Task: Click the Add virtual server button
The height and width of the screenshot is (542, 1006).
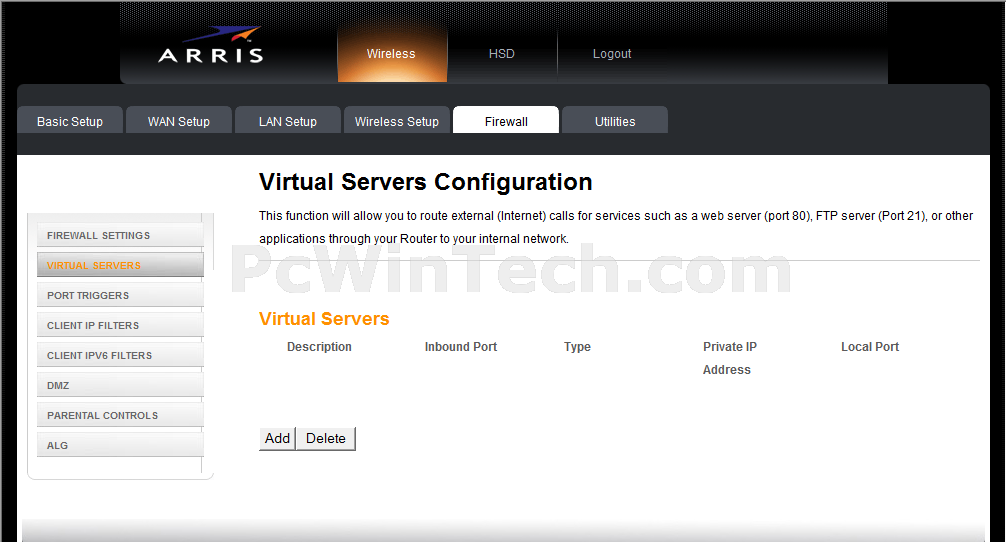Action: (277, 439)
